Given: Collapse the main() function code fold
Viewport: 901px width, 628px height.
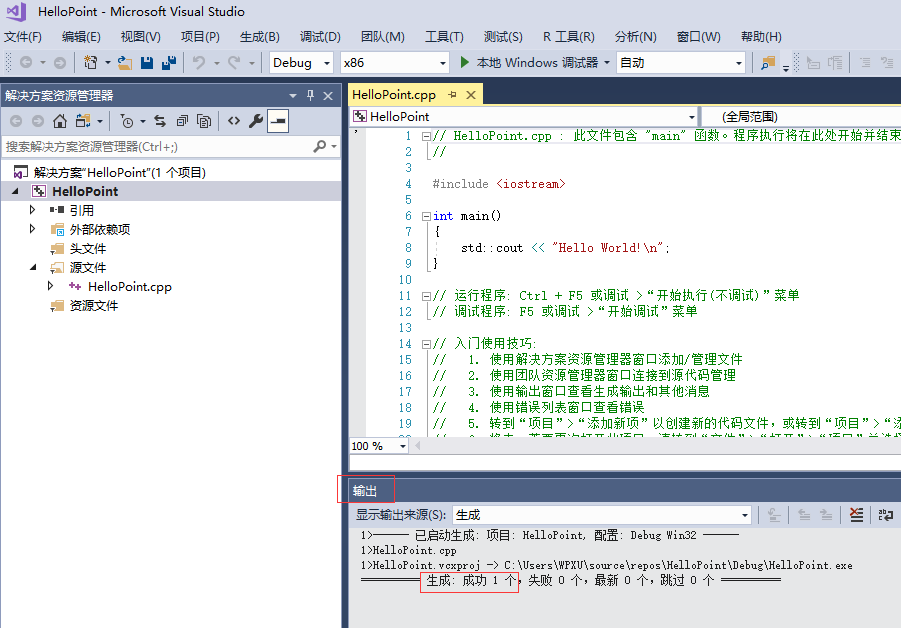Looking at the screenshot, I should pos(426,217).
